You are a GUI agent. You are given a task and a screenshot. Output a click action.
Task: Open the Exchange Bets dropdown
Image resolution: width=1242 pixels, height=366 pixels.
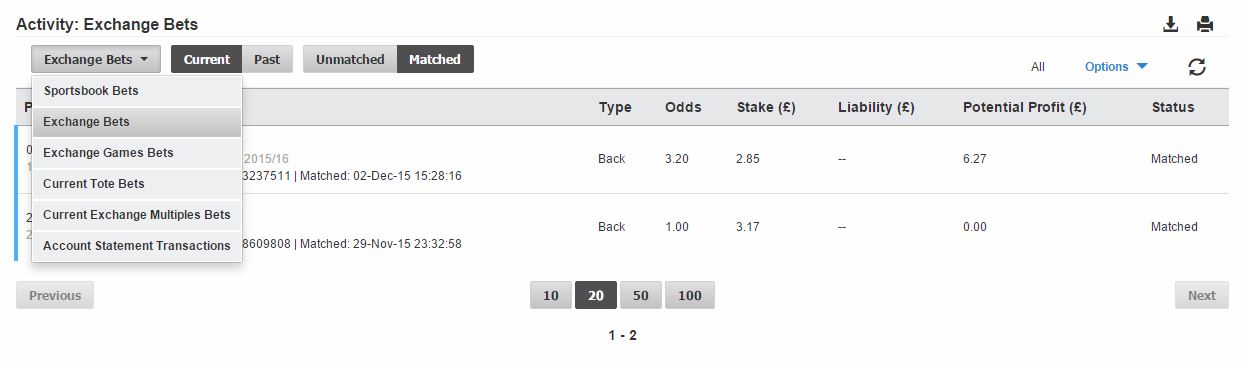click(x=96, y=59)
